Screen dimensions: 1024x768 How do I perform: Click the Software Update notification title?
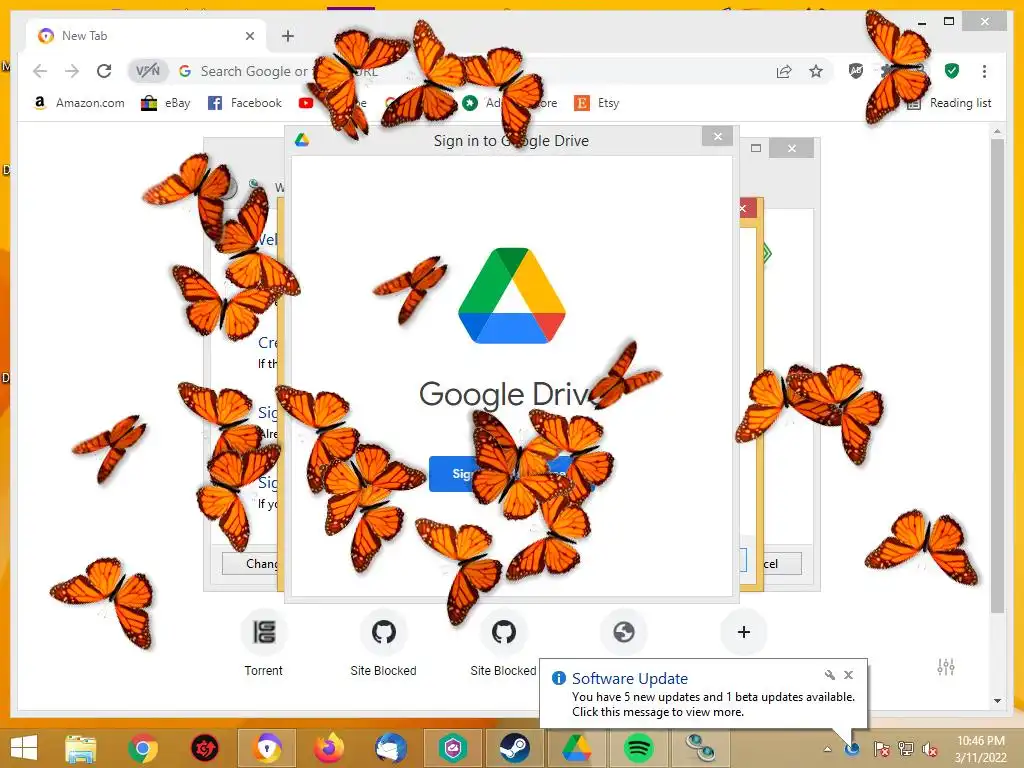click(630, 679)
